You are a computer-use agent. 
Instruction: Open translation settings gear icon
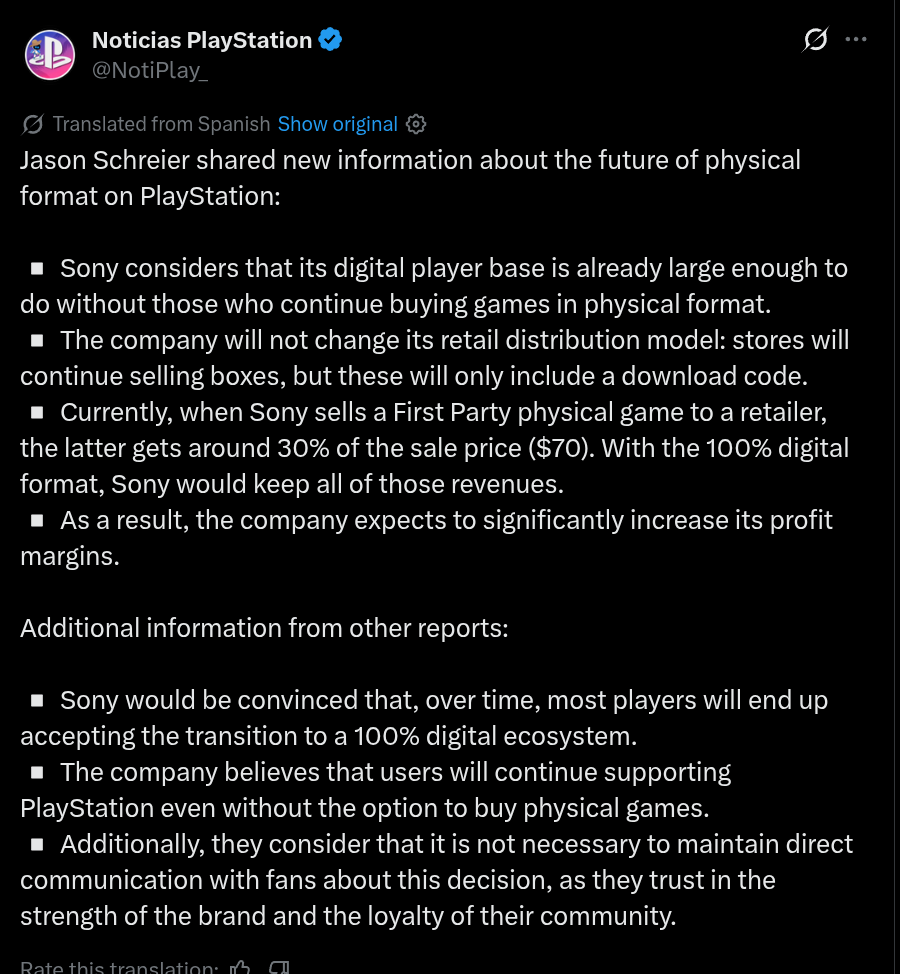pyautogui.click(x=416, y=124)
